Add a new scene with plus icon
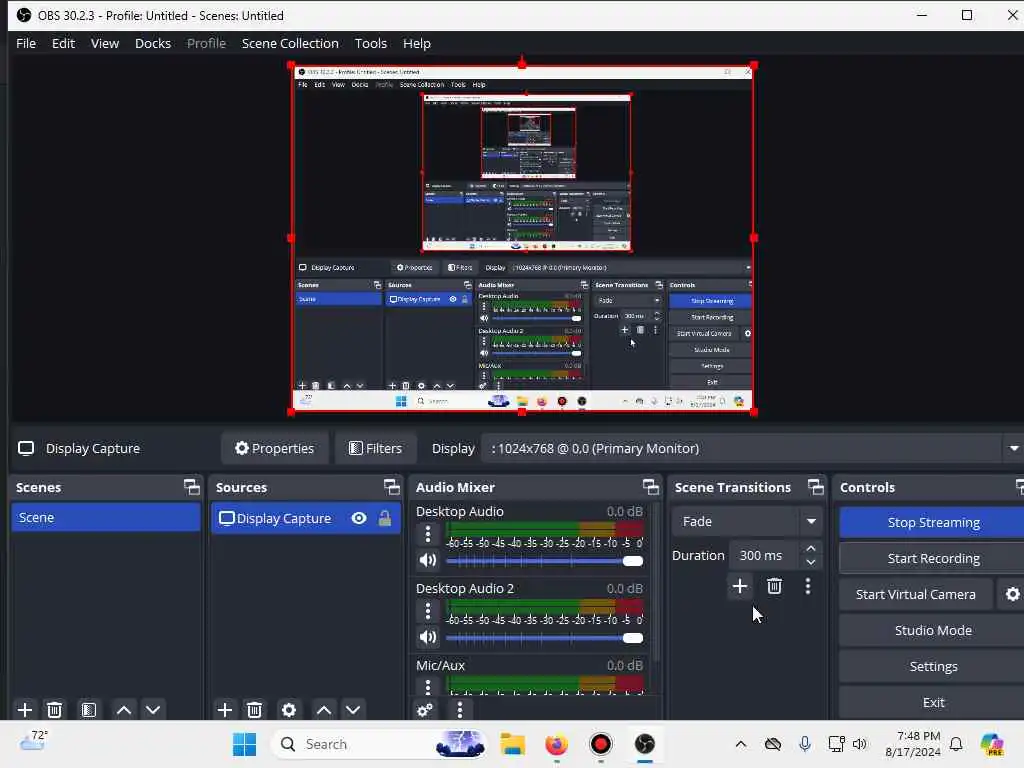This screenshot has height=768, width=1024. (x=25, y=710)
